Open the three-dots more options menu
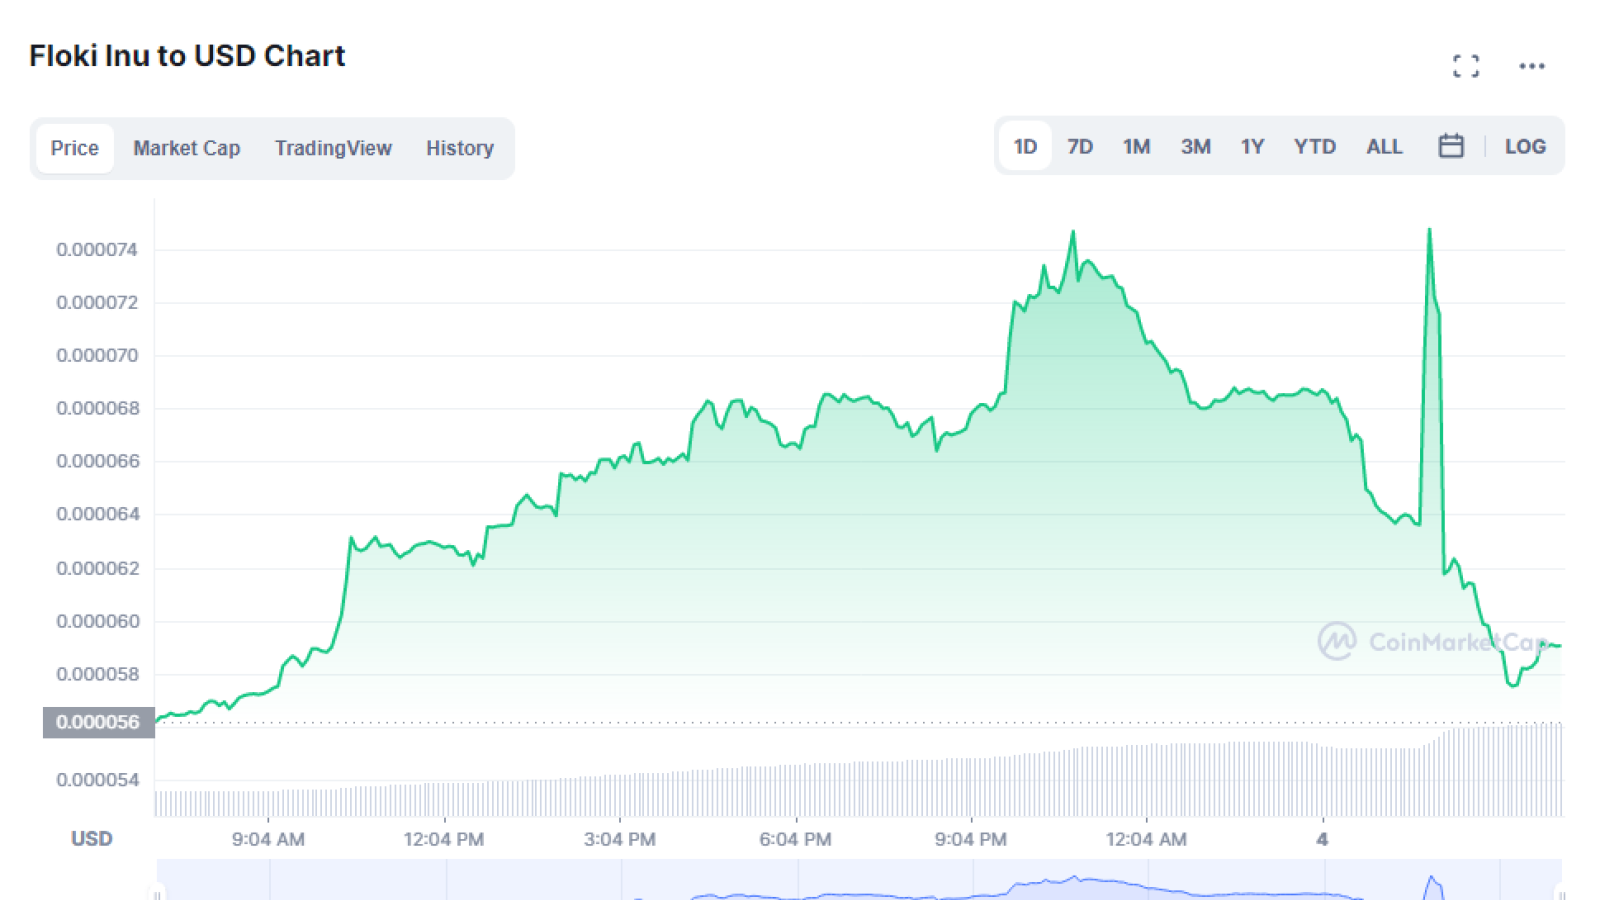 [1532, 66]
